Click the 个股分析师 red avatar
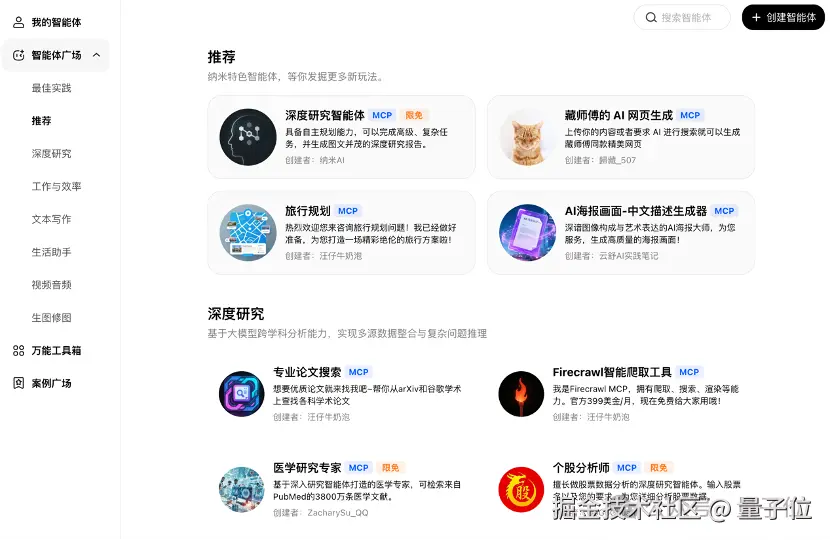 pos(521,490)
